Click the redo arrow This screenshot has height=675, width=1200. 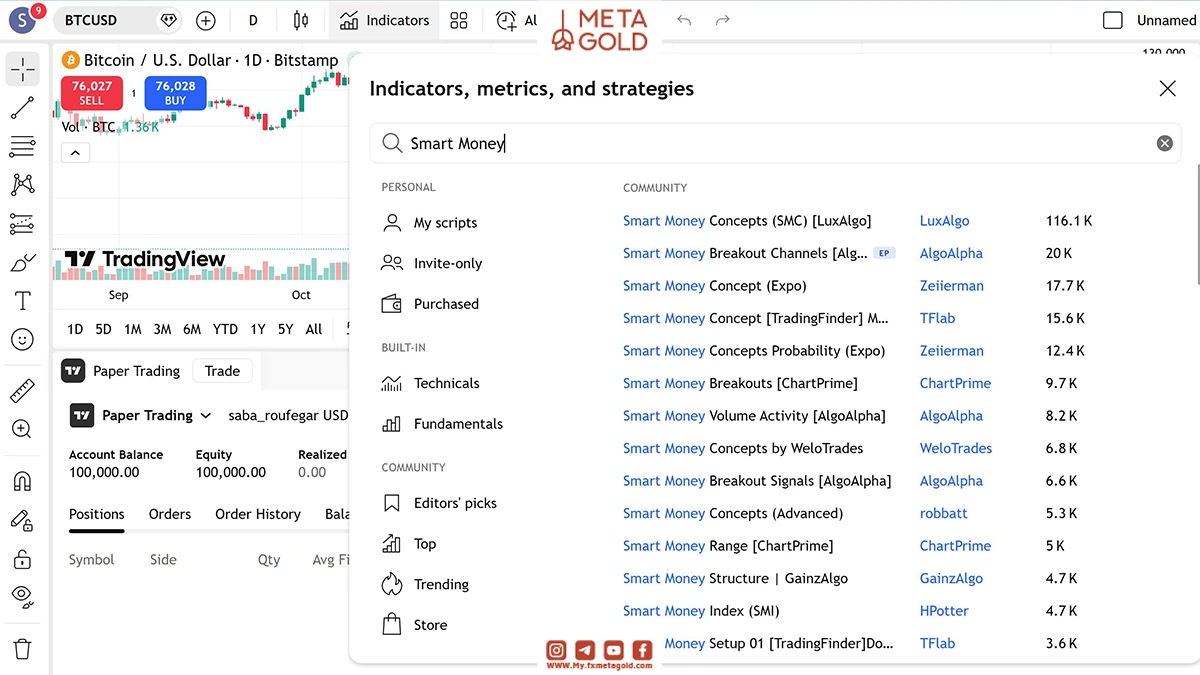(723, 20)
